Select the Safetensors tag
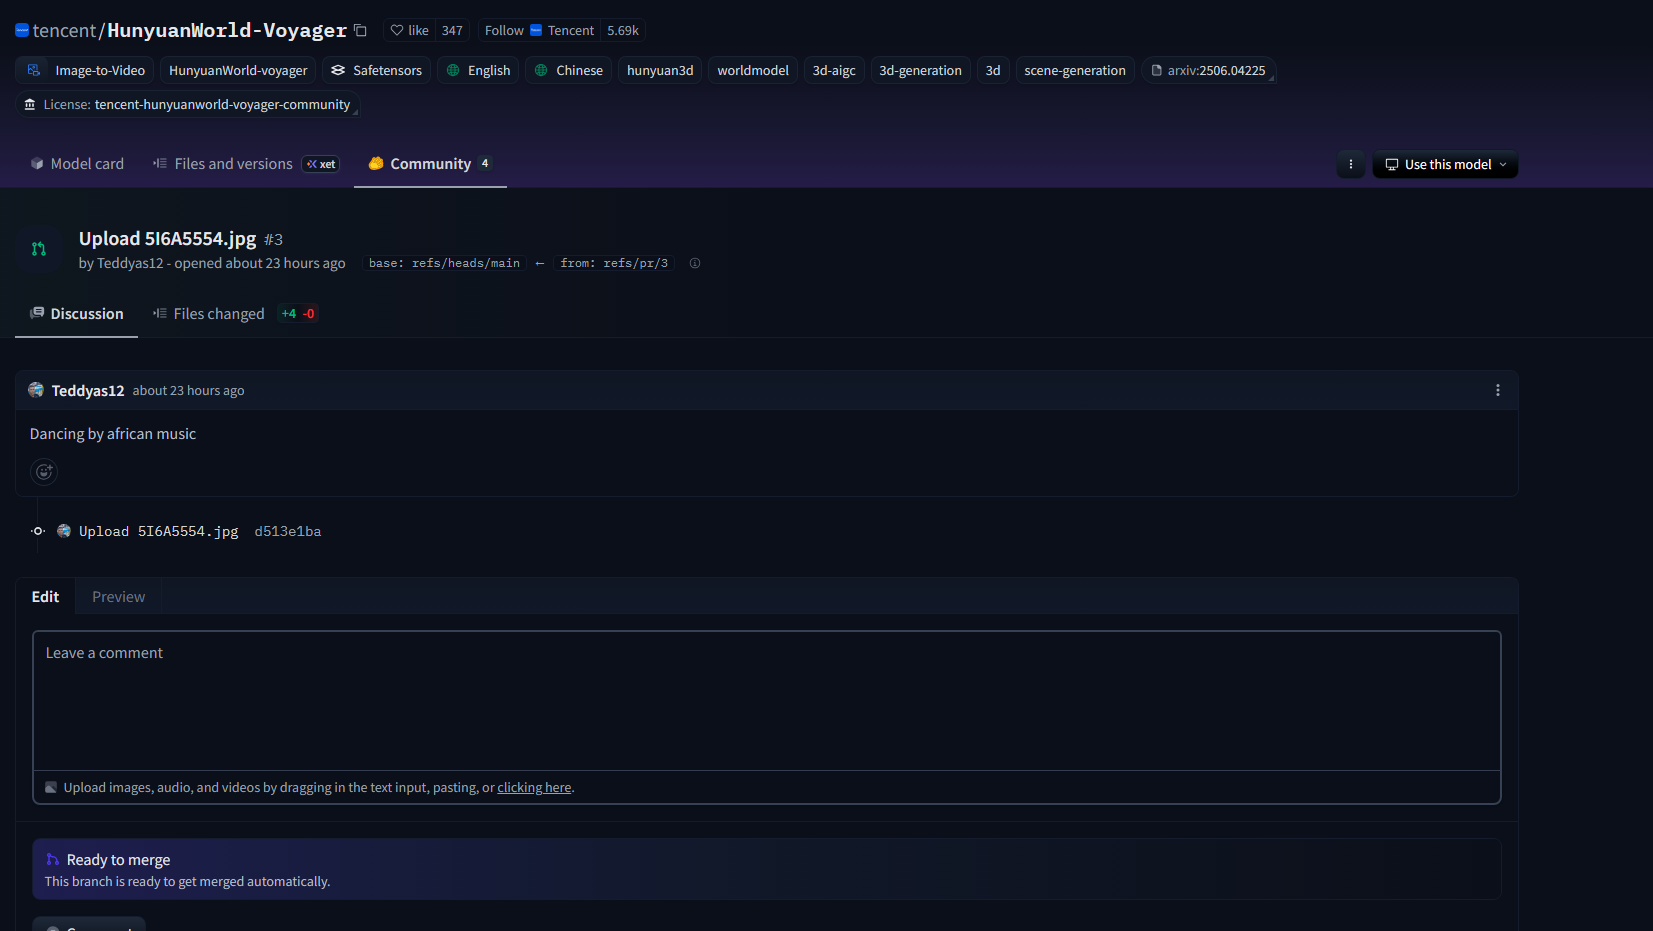Image resolution: width=1653 pixels, height=931 pixels. click(376, 70)
